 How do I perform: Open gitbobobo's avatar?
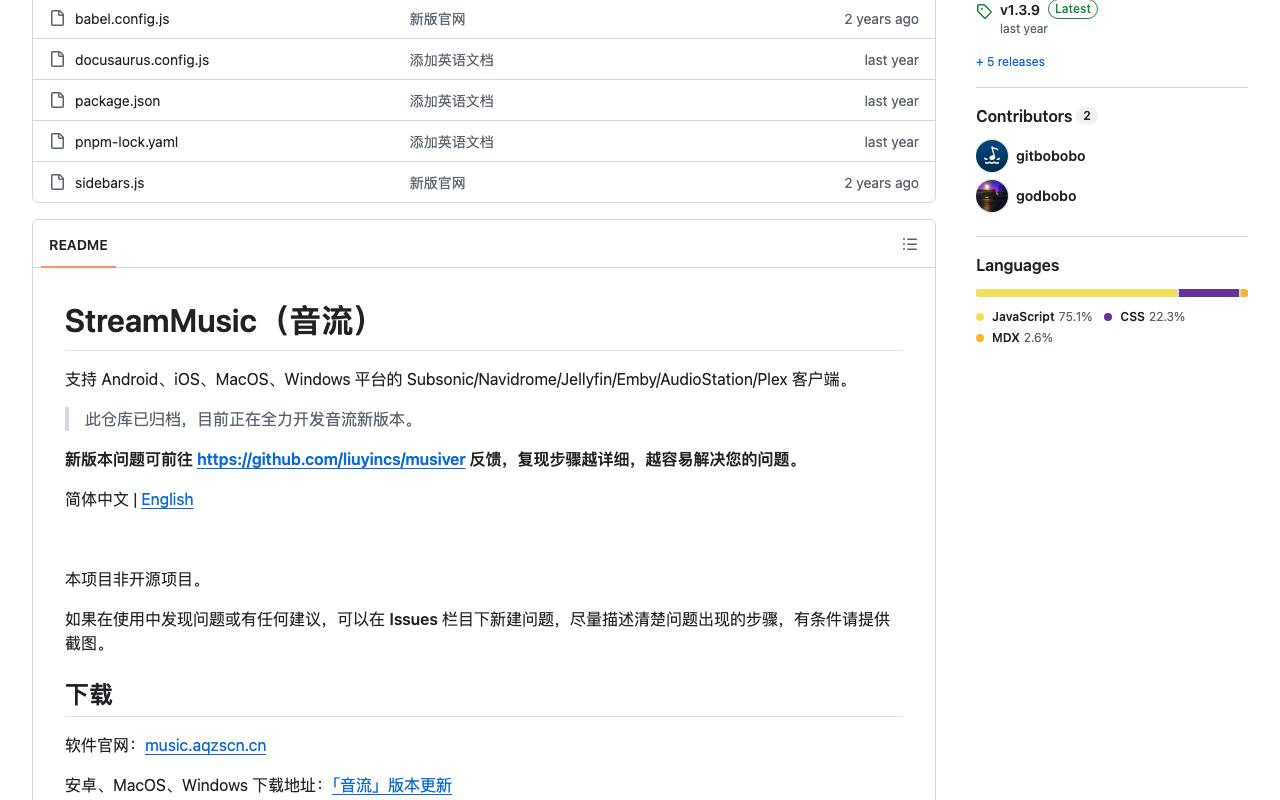[x=992, y=156]
